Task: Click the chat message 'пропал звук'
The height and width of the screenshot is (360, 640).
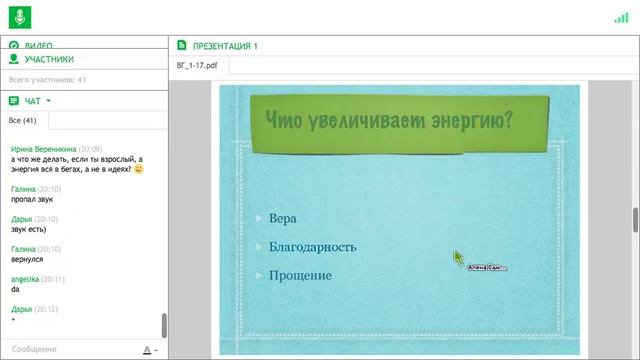Action: click(x=32, y=199)
